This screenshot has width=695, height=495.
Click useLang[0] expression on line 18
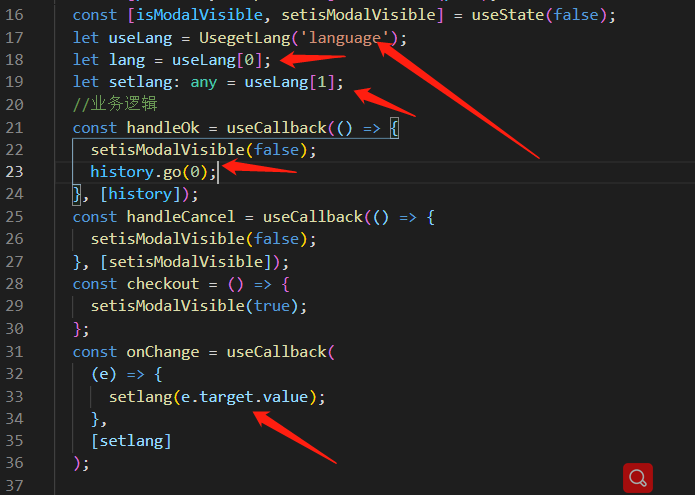[217, 60]
